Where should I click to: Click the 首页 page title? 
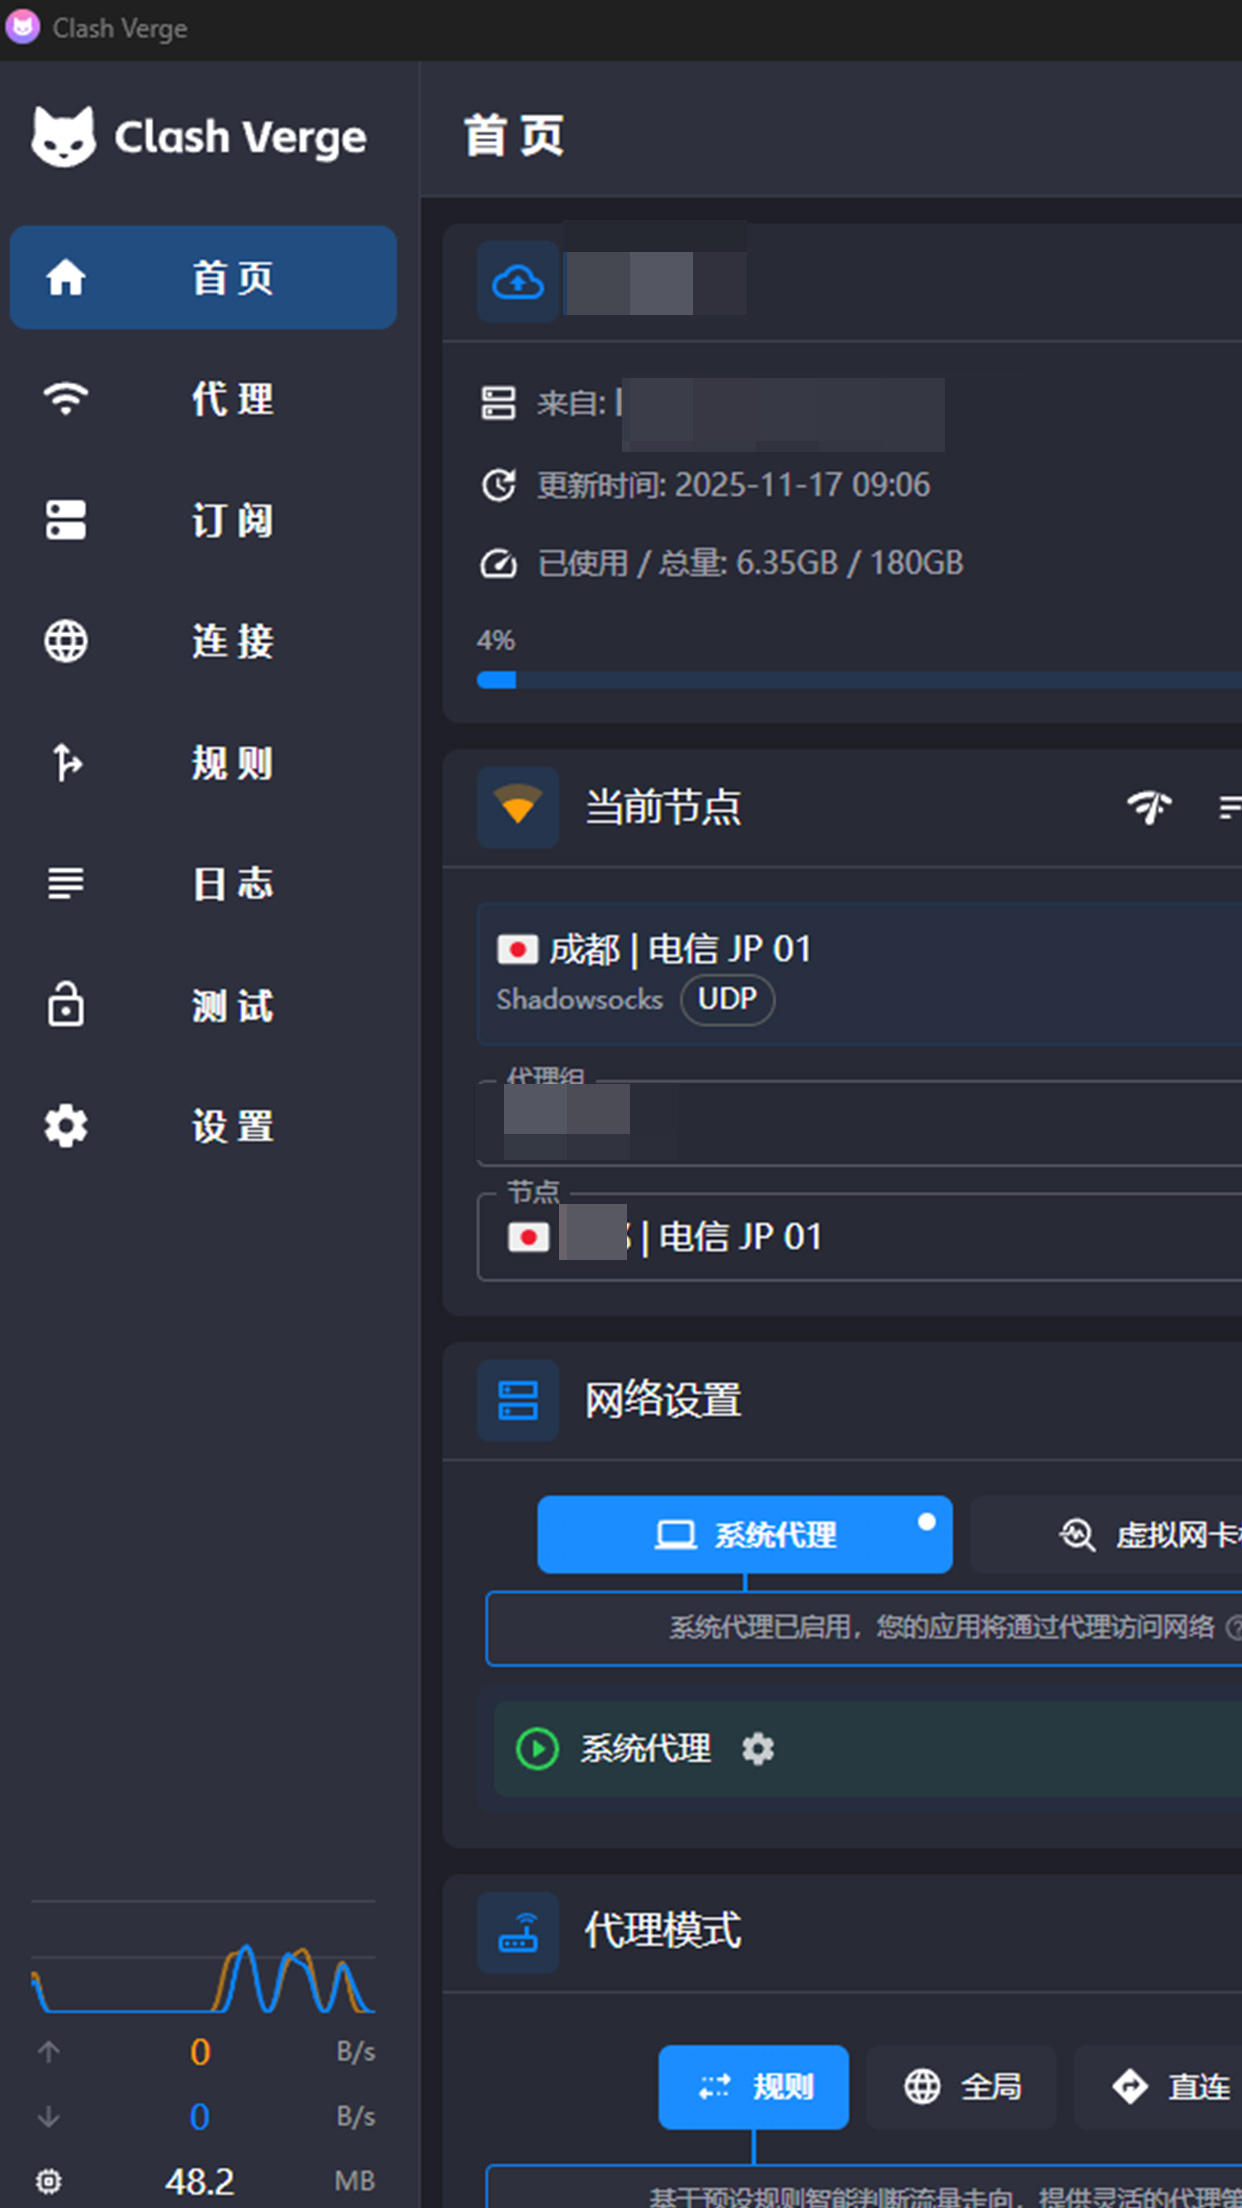tap(514, 136)
